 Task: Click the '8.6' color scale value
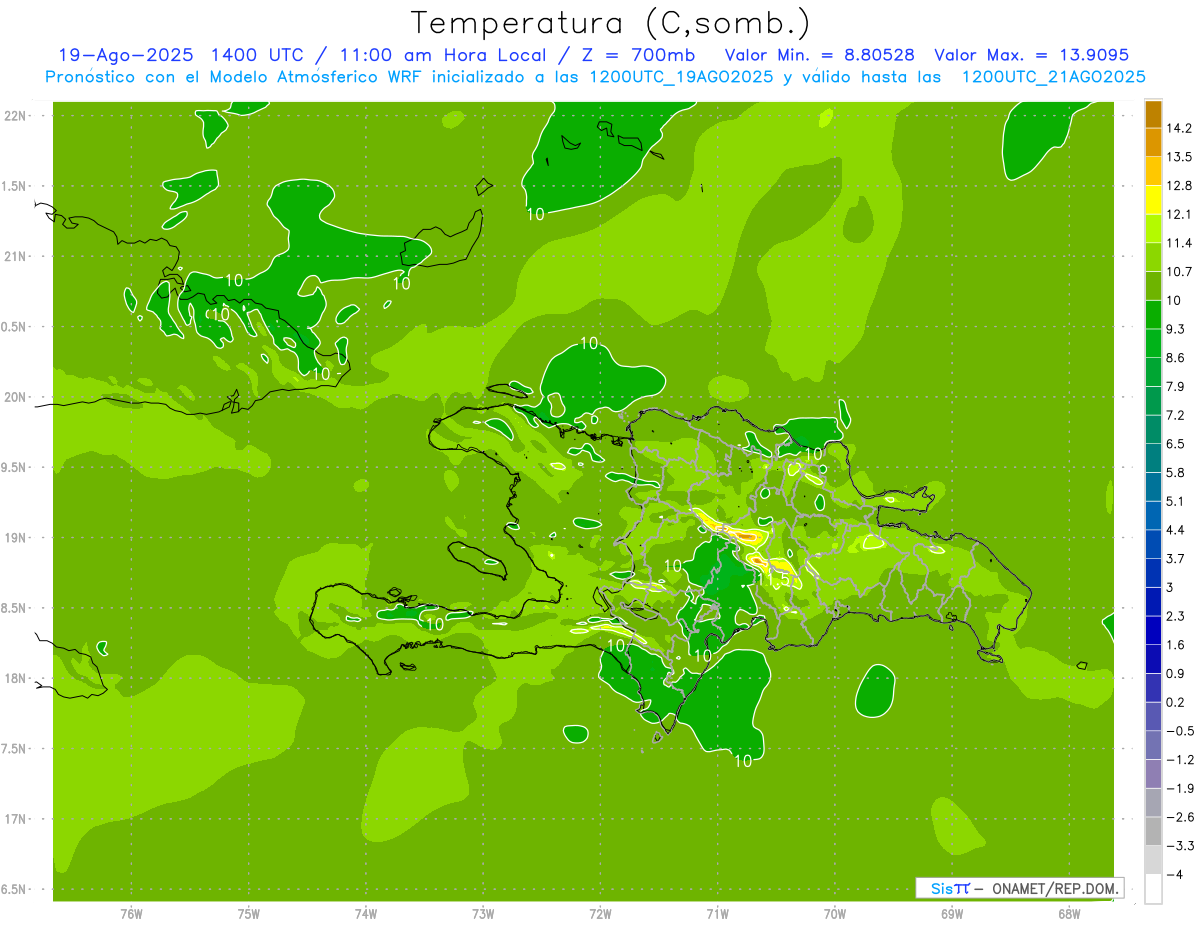pos(1175,358)
